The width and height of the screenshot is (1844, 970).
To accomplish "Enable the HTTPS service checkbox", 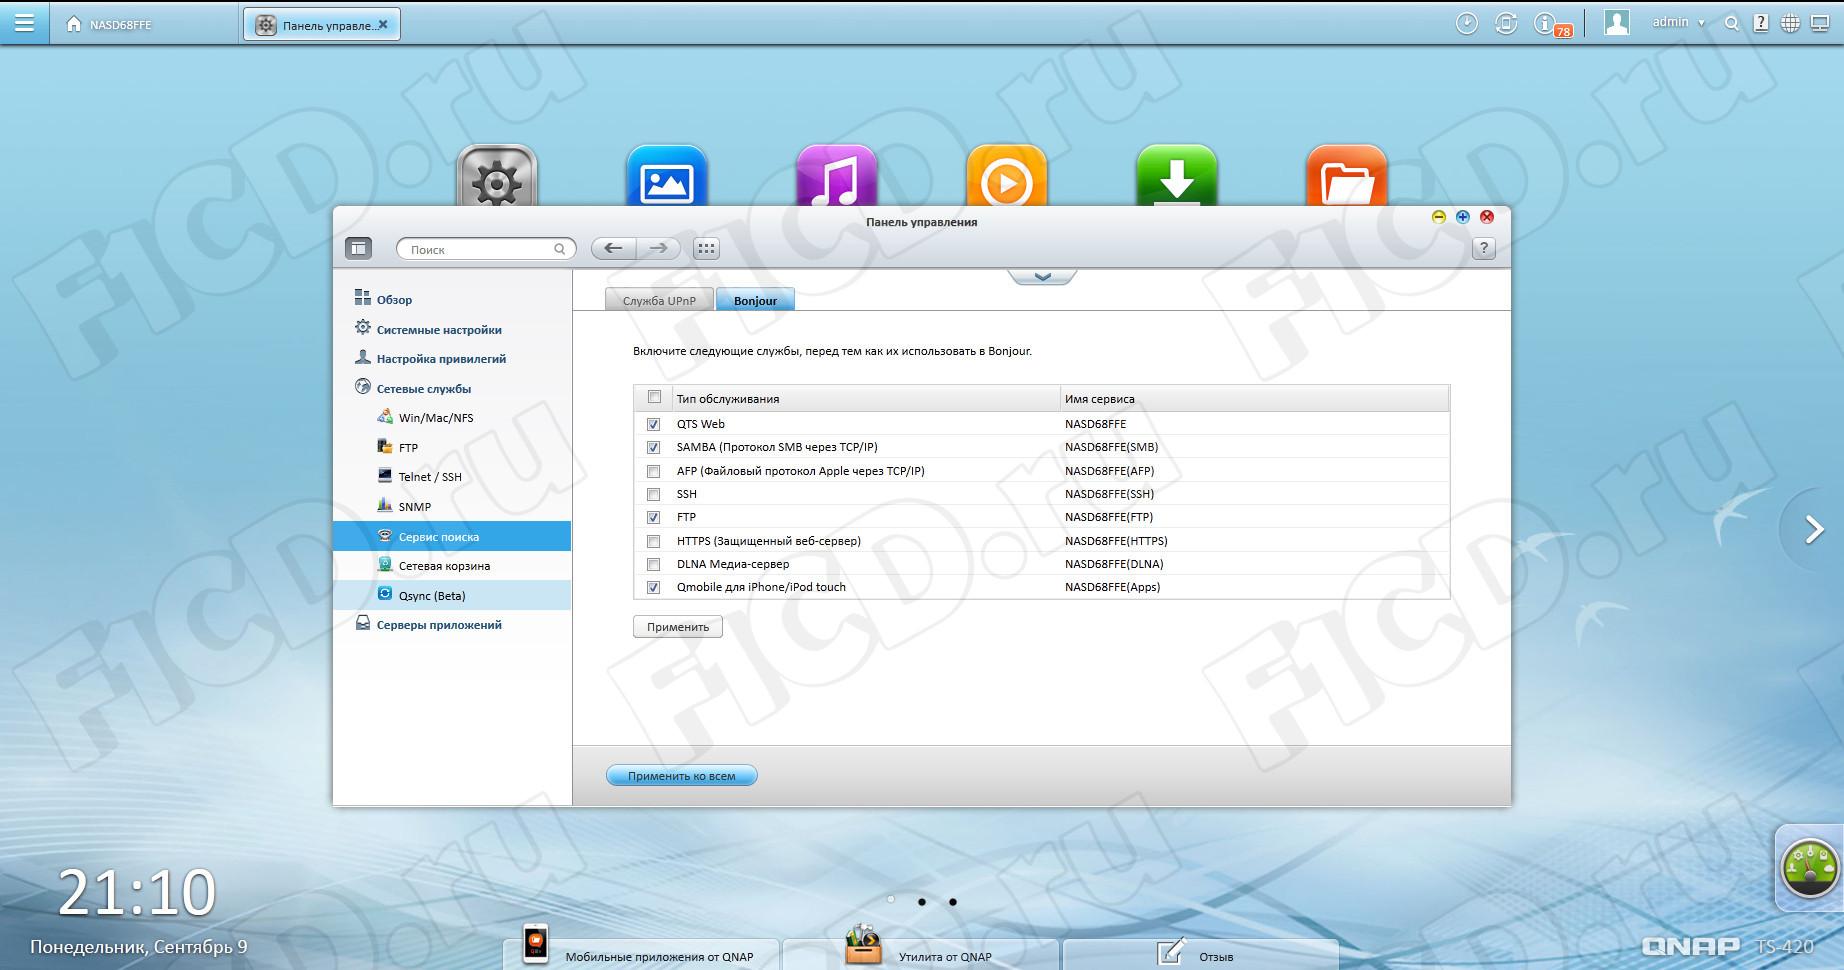I will pyautogui.click(x=653, y=541).
